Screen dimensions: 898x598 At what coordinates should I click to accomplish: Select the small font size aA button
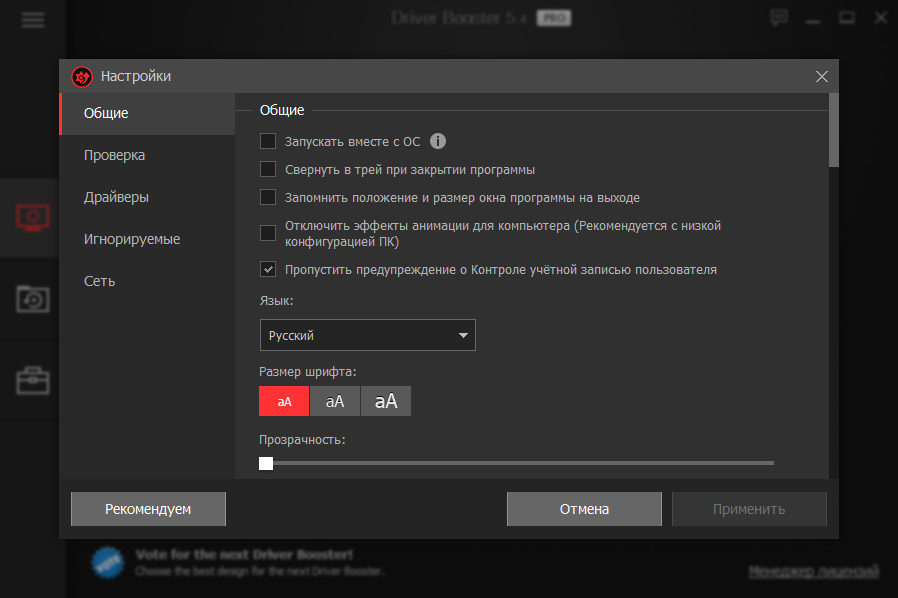(284, 401)
